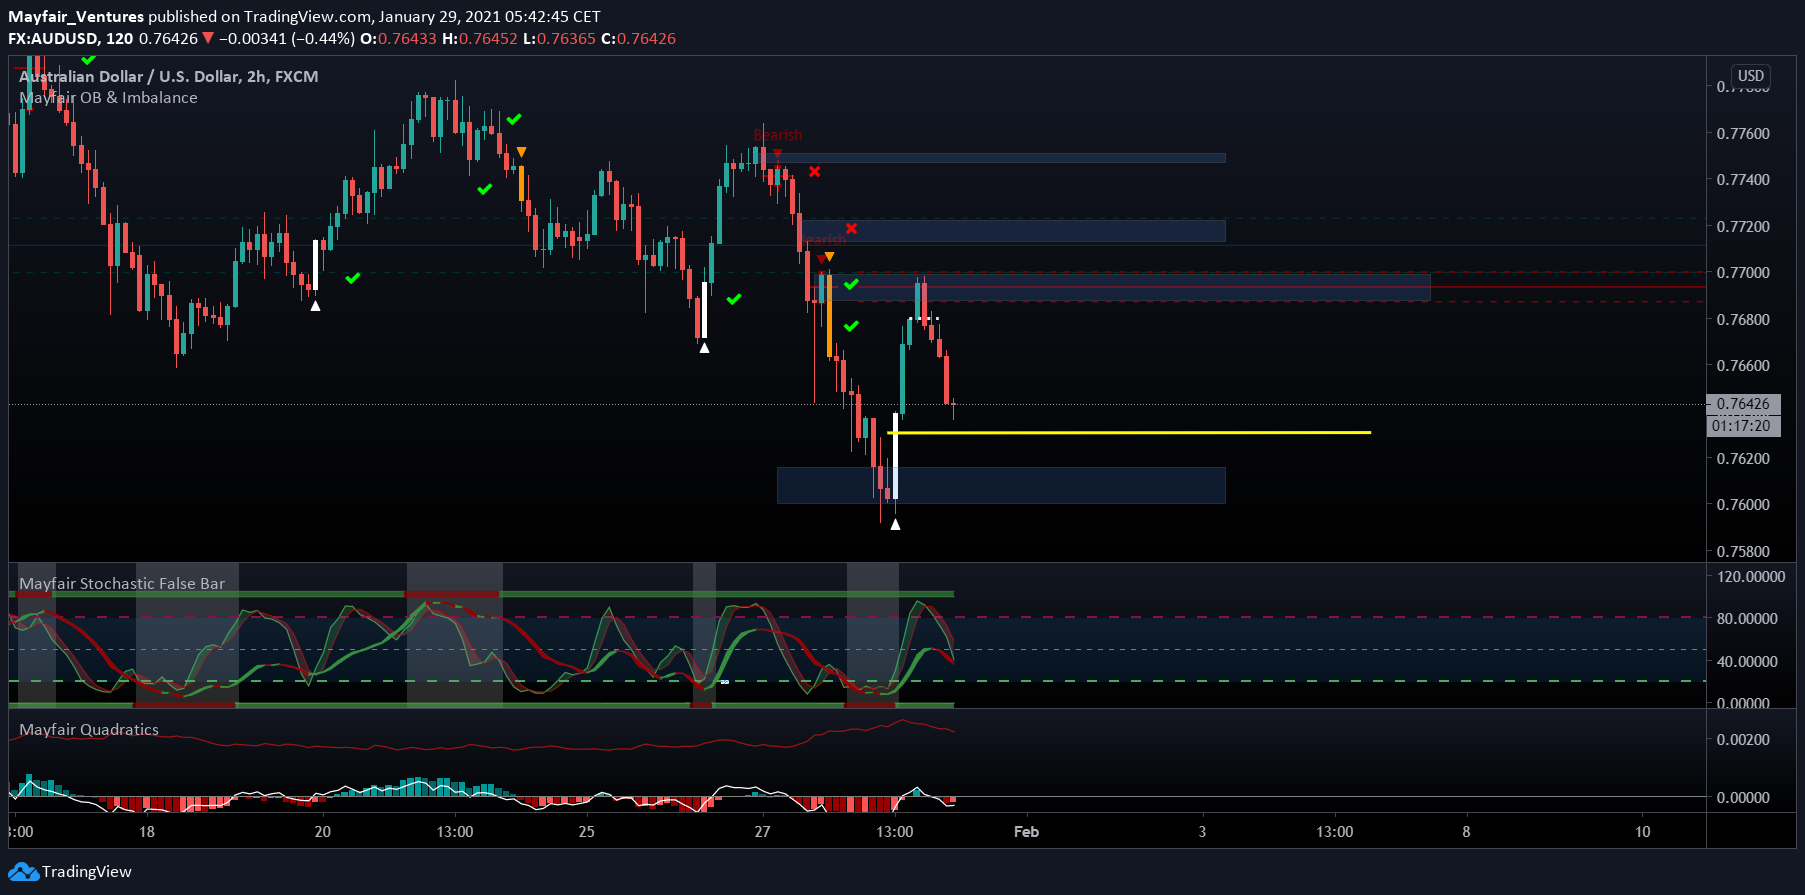Click the yellow horizontal line on chart
Image resolution: width=1805 pixels, height=895 pixels.
(1129, 432)
